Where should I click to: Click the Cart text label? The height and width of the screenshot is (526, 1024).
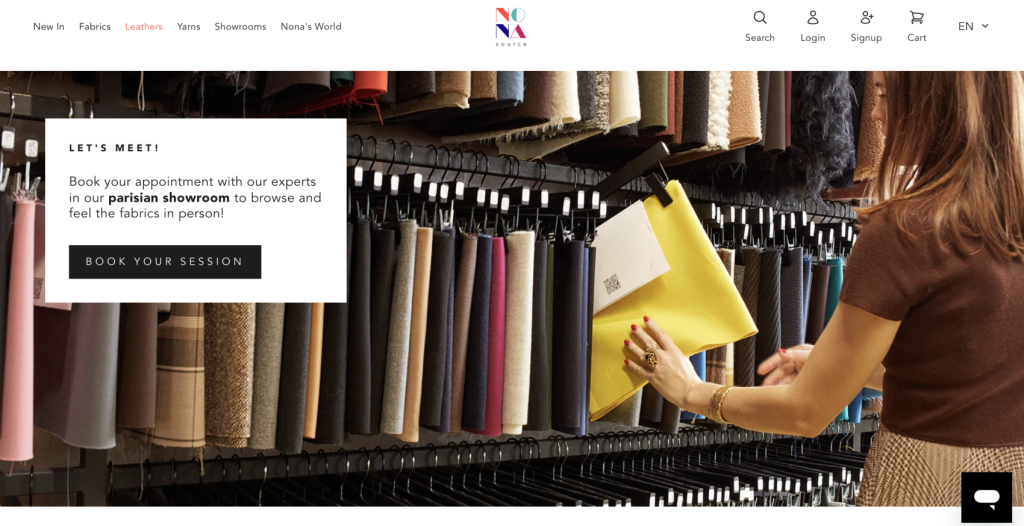tap(916, 38)
